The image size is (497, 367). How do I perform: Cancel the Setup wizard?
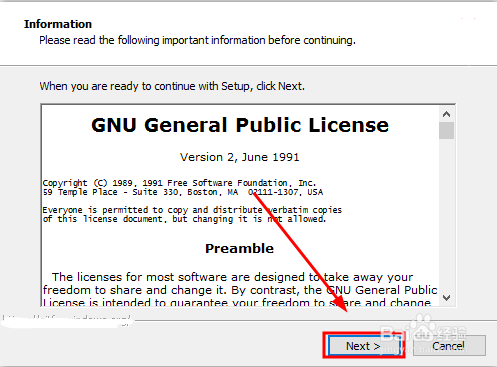pyautogui.click(x=449, y=346)
